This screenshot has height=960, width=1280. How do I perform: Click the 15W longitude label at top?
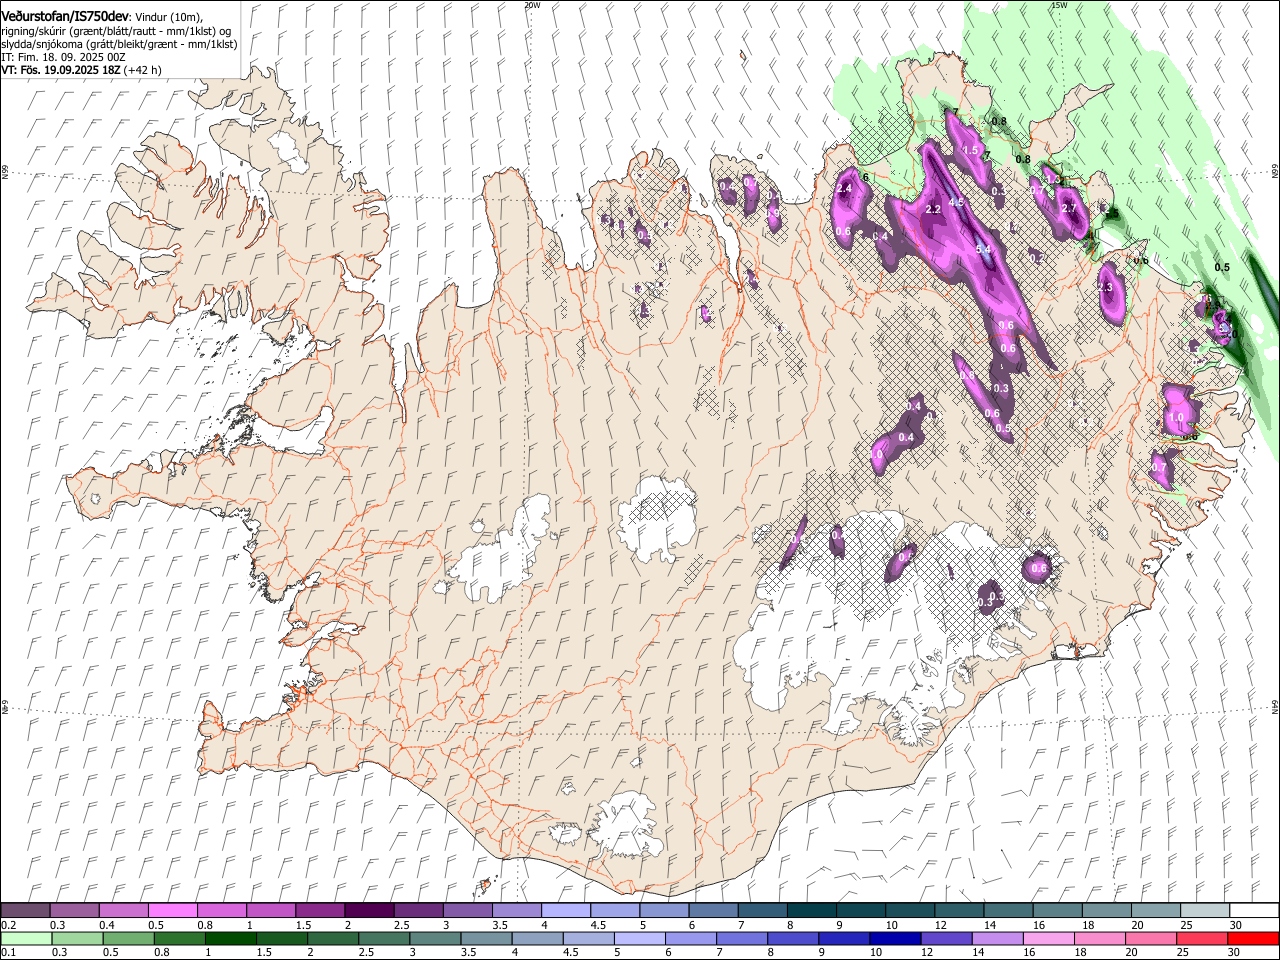[1058, 5]
